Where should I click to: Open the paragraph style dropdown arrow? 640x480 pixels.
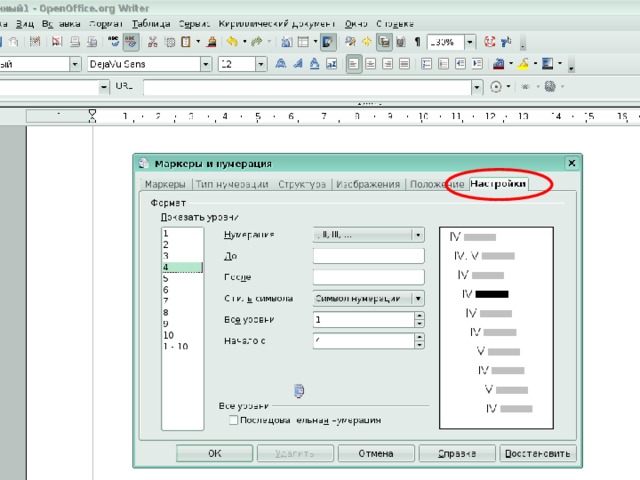[x=75, y=64]
